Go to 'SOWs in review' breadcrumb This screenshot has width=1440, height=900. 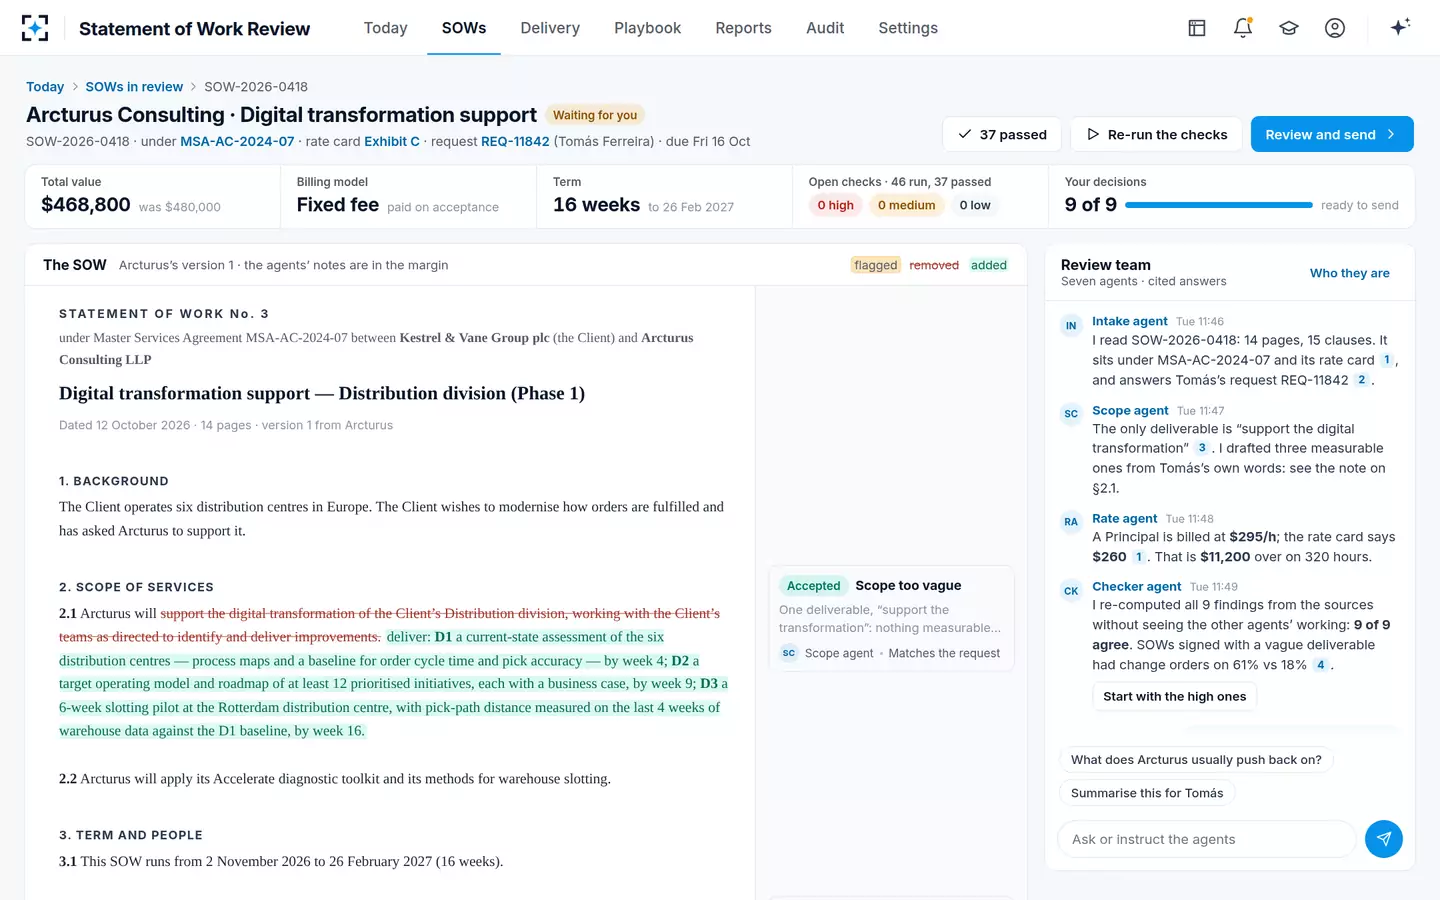134,87
